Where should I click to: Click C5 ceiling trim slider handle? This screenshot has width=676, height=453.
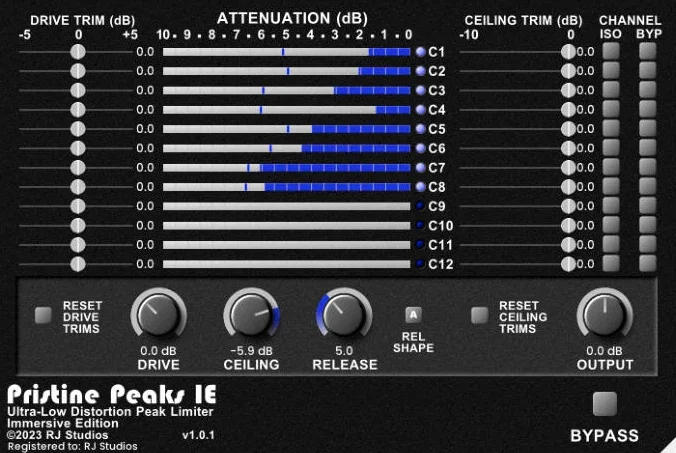[568, 129]
